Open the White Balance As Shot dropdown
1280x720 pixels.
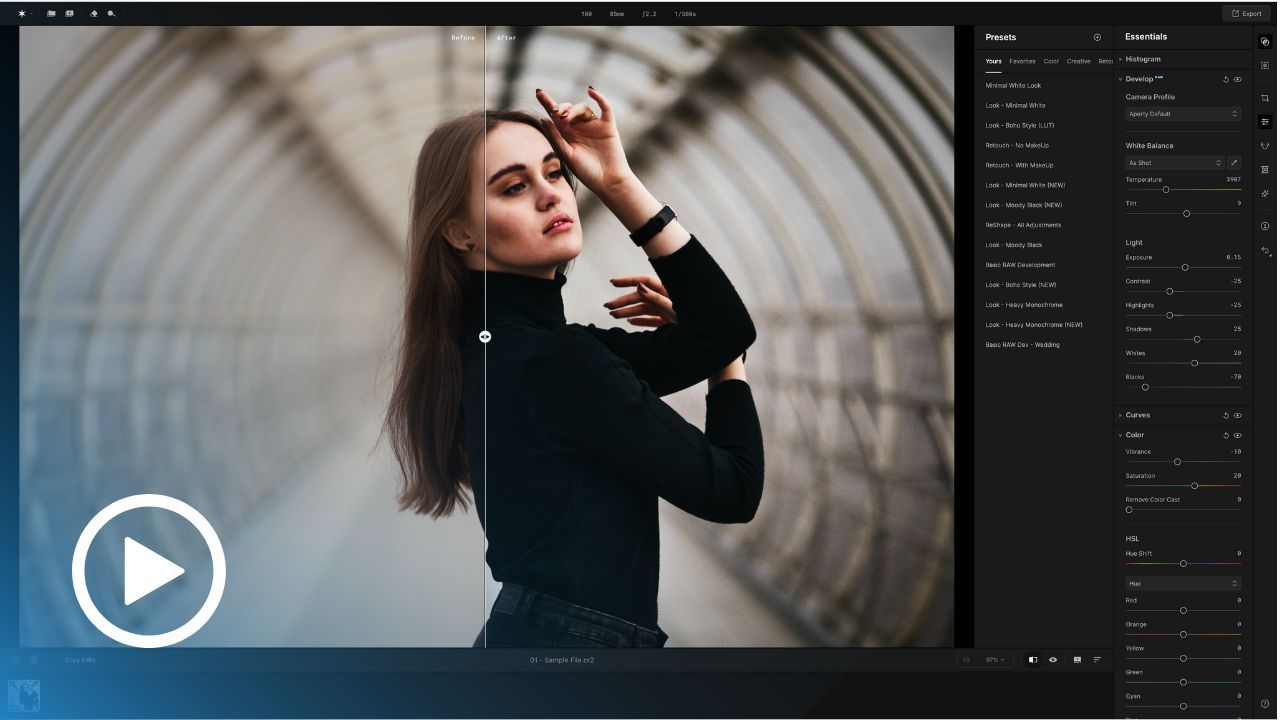1175,162
